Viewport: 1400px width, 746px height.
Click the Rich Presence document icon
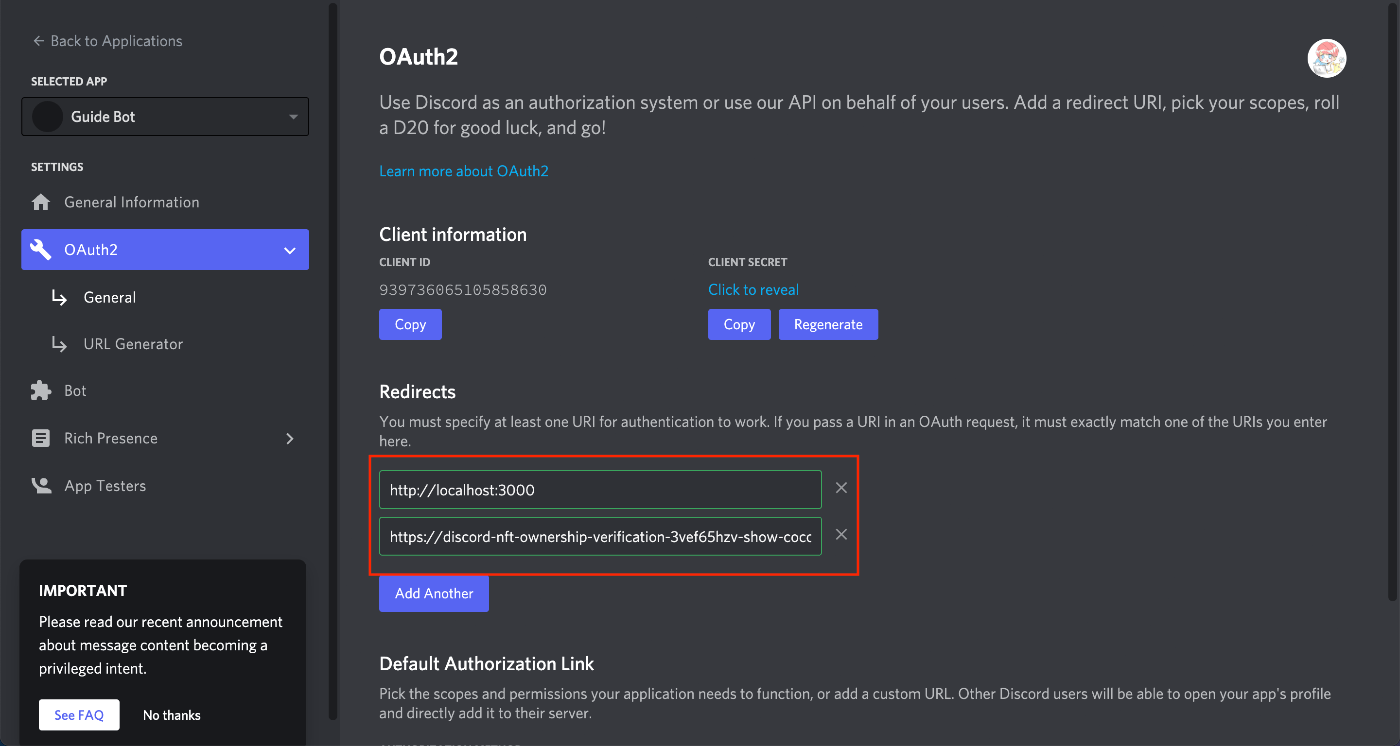tap(41, 438)
